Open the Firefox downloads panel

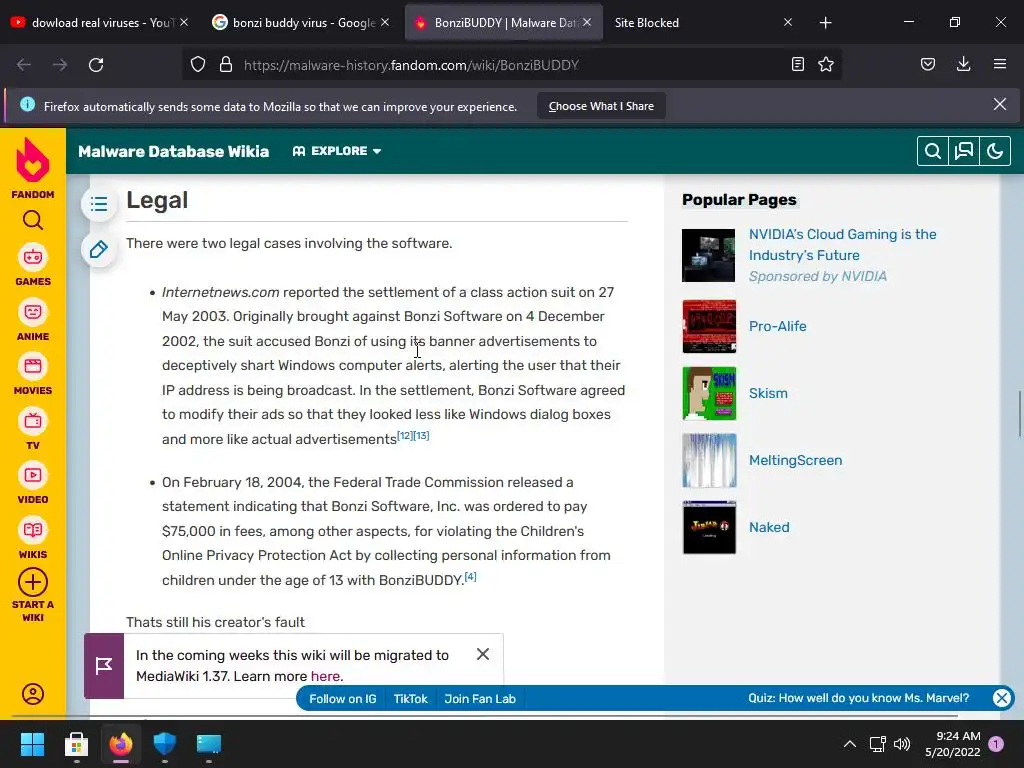963,65
